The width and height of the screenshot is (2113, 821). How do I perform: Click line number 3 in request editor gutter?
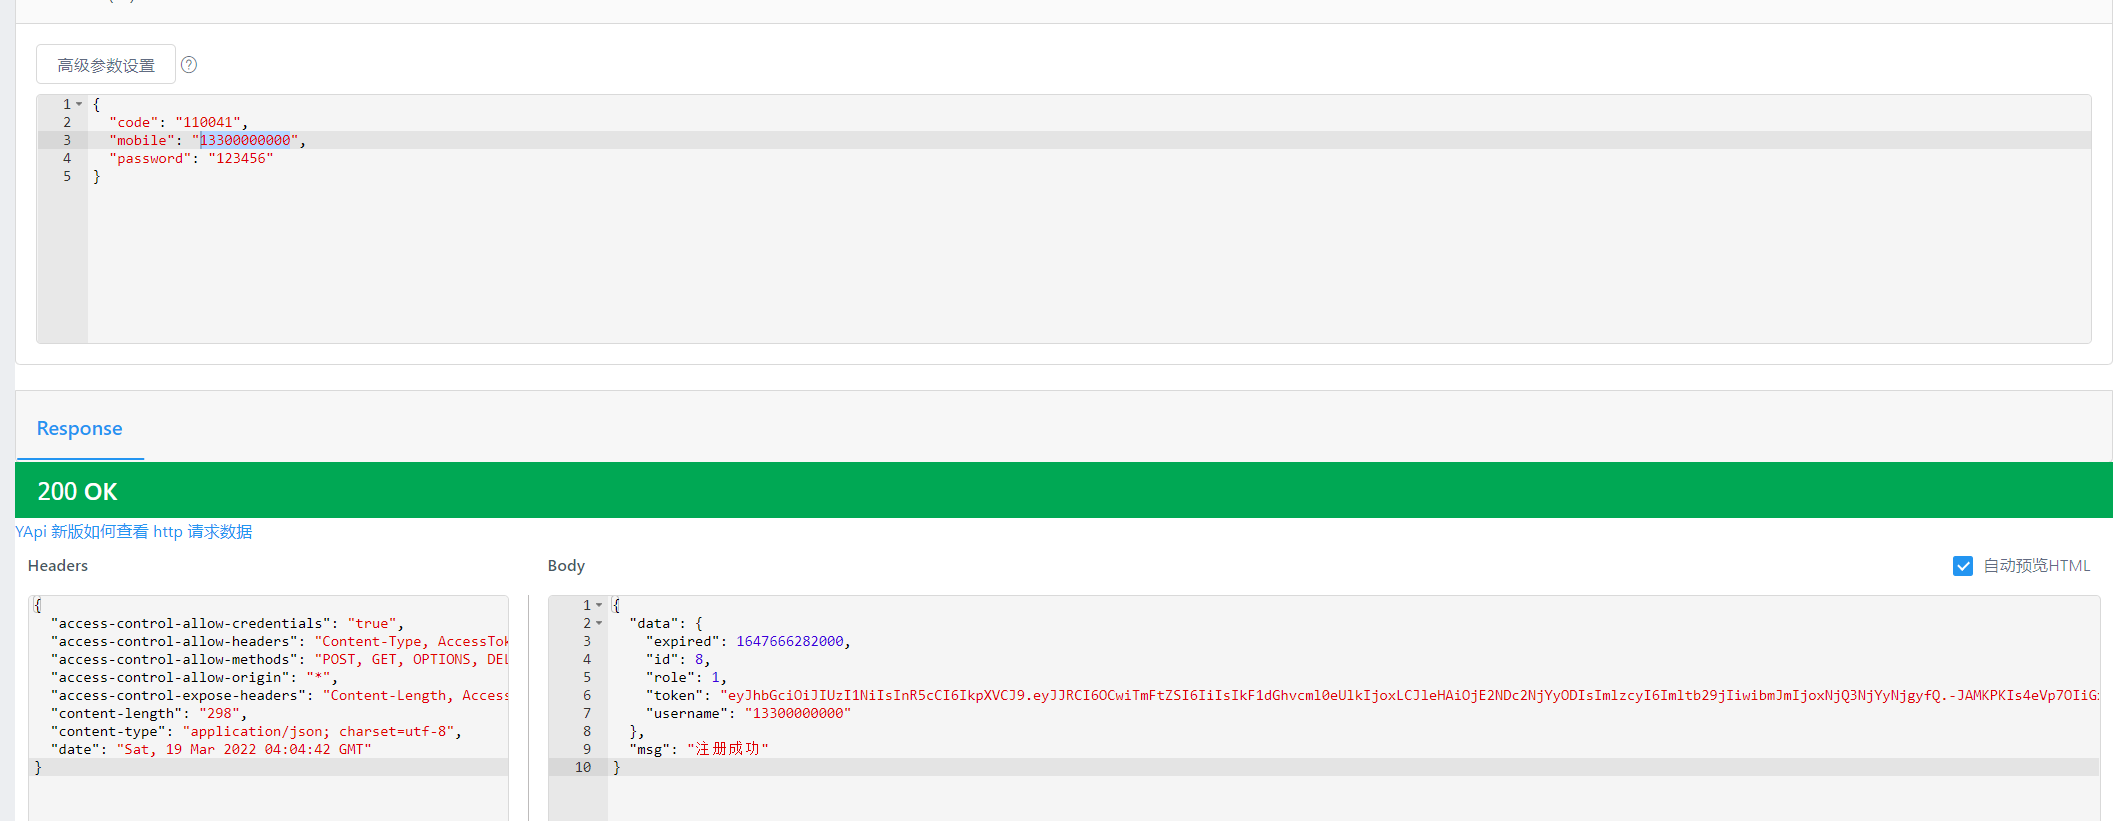tap(67, 140)
